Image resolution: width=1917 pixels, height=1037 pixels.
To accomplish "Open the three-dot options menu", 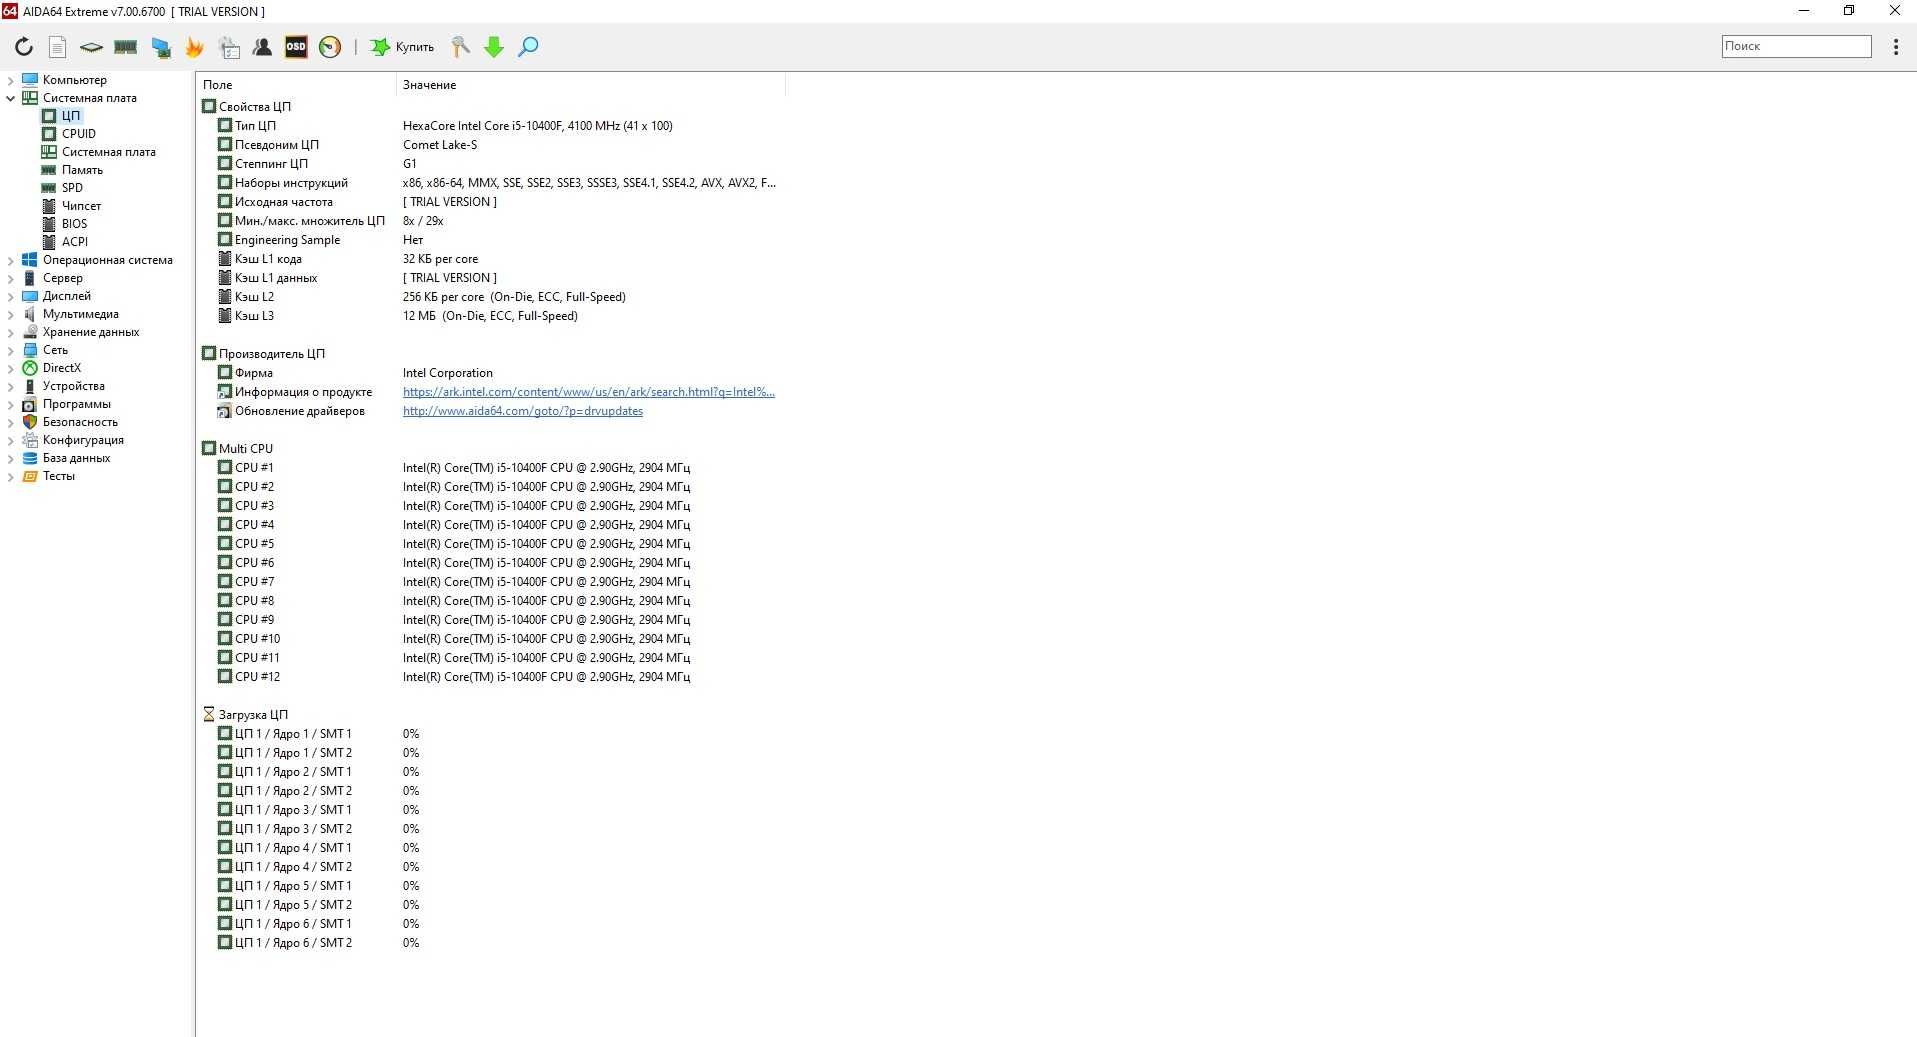I will (x=1895, y=47).
